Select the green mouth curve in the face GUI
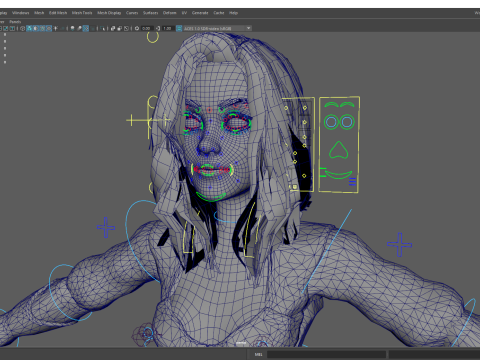 [x=339, y=175]
